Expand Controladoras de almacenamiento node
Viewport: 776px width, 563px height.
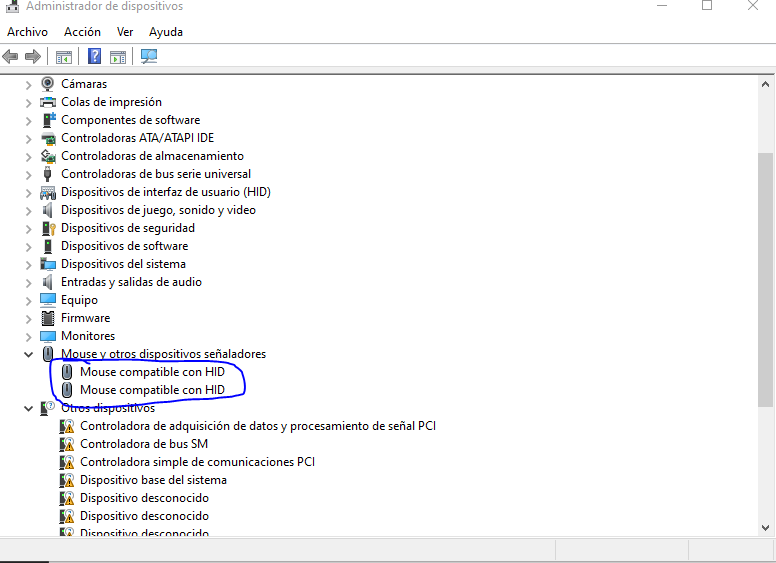(x=28, y=157)
